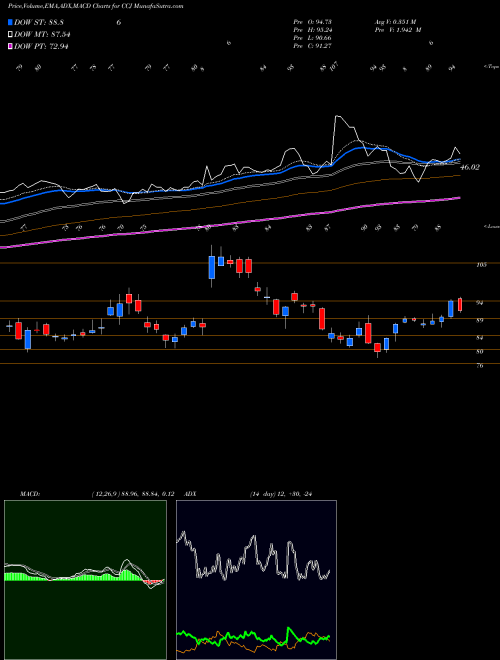
Task: Click the magenta DOW PT legend swatch
Action: (x=11, y=46)
